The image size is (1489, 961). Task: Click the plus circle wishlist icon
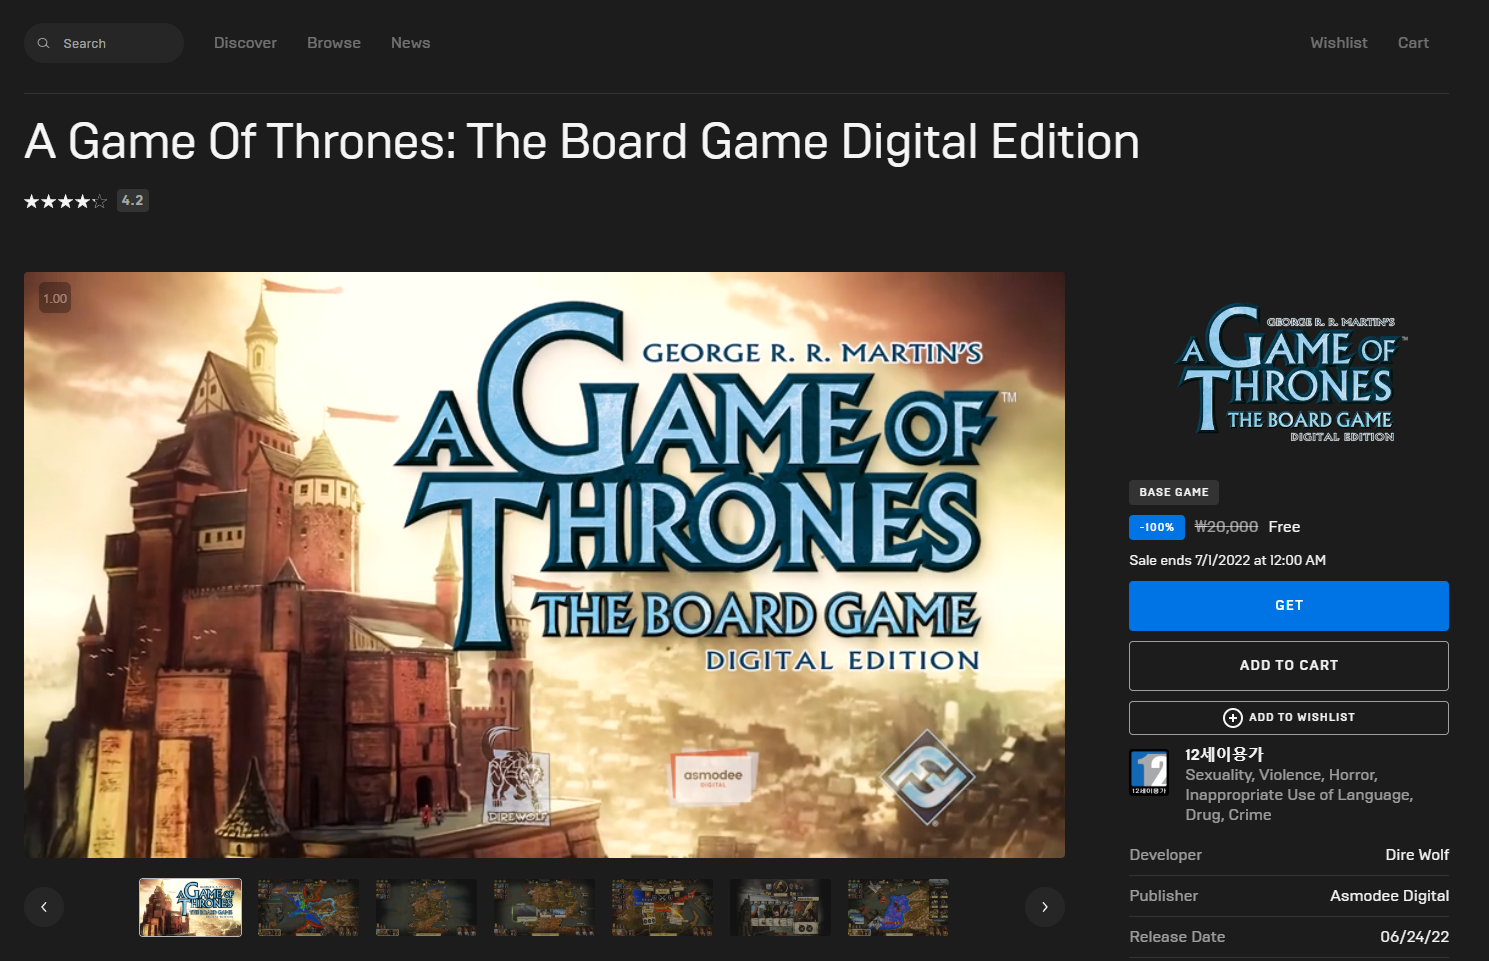(1233, 718)
